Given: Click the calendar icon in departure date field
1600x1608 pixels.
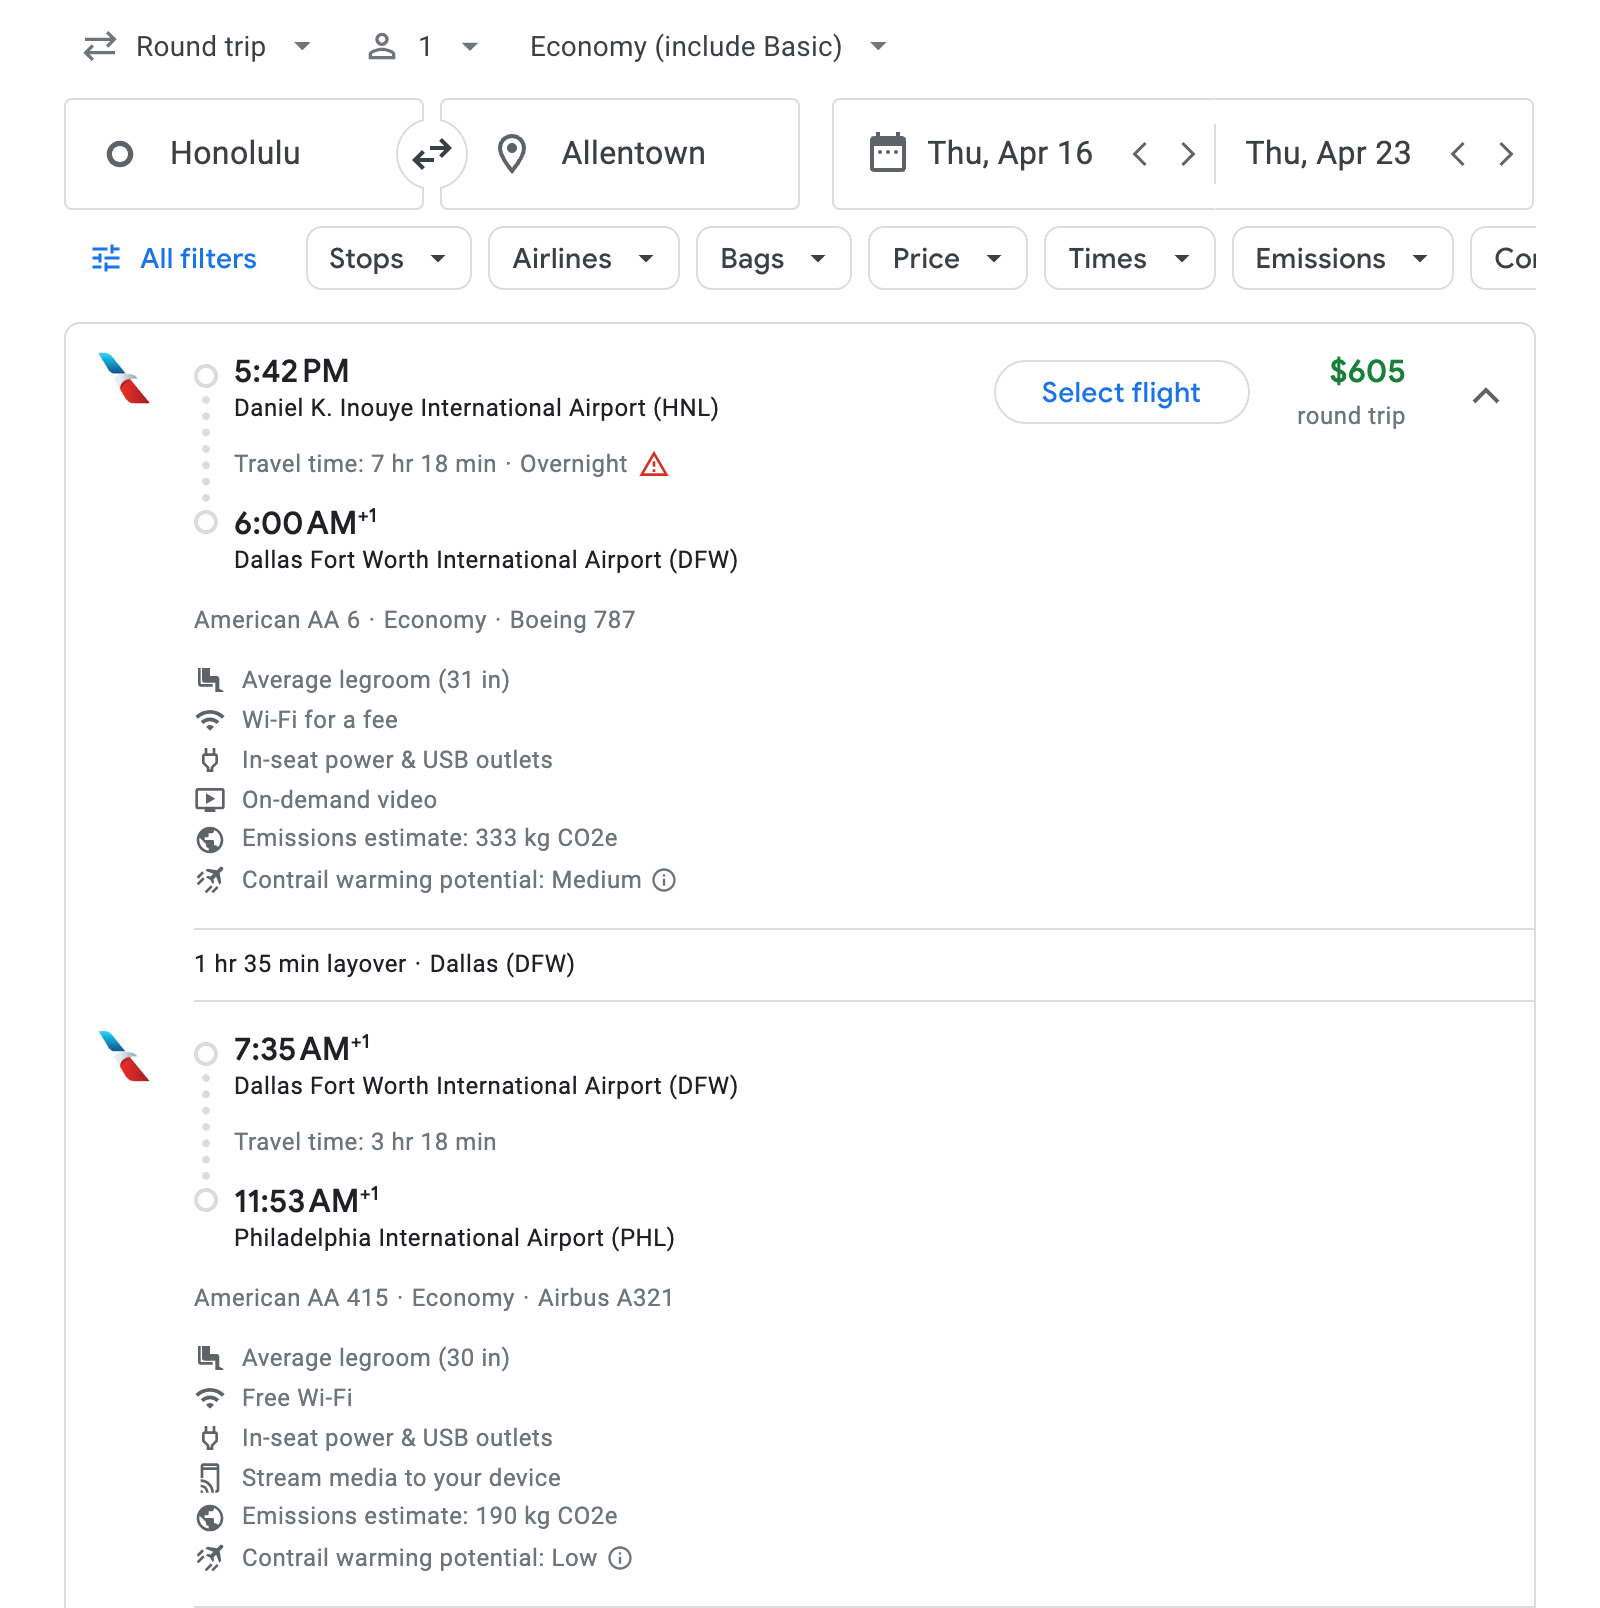Looking at the screenshot, I should click(x=888, y=154).
